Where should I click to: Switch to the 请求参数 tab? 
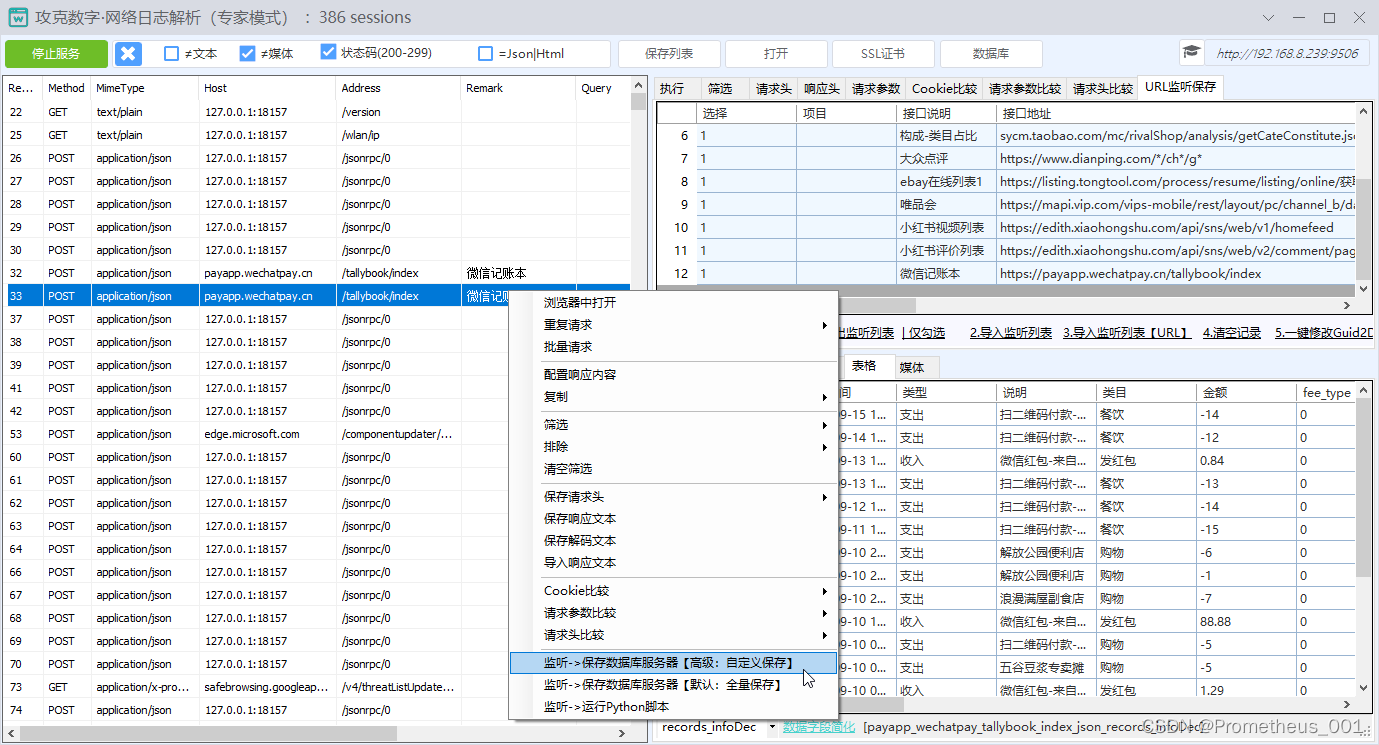[x=875, y=89]
